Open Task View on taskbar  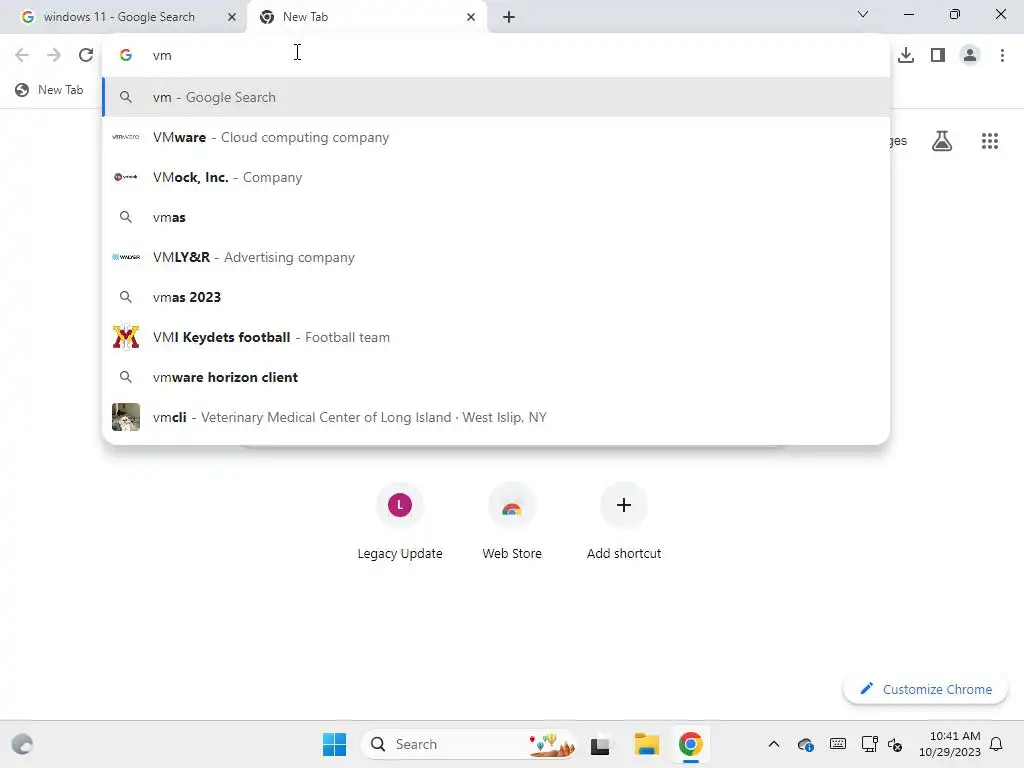[600, 744]
